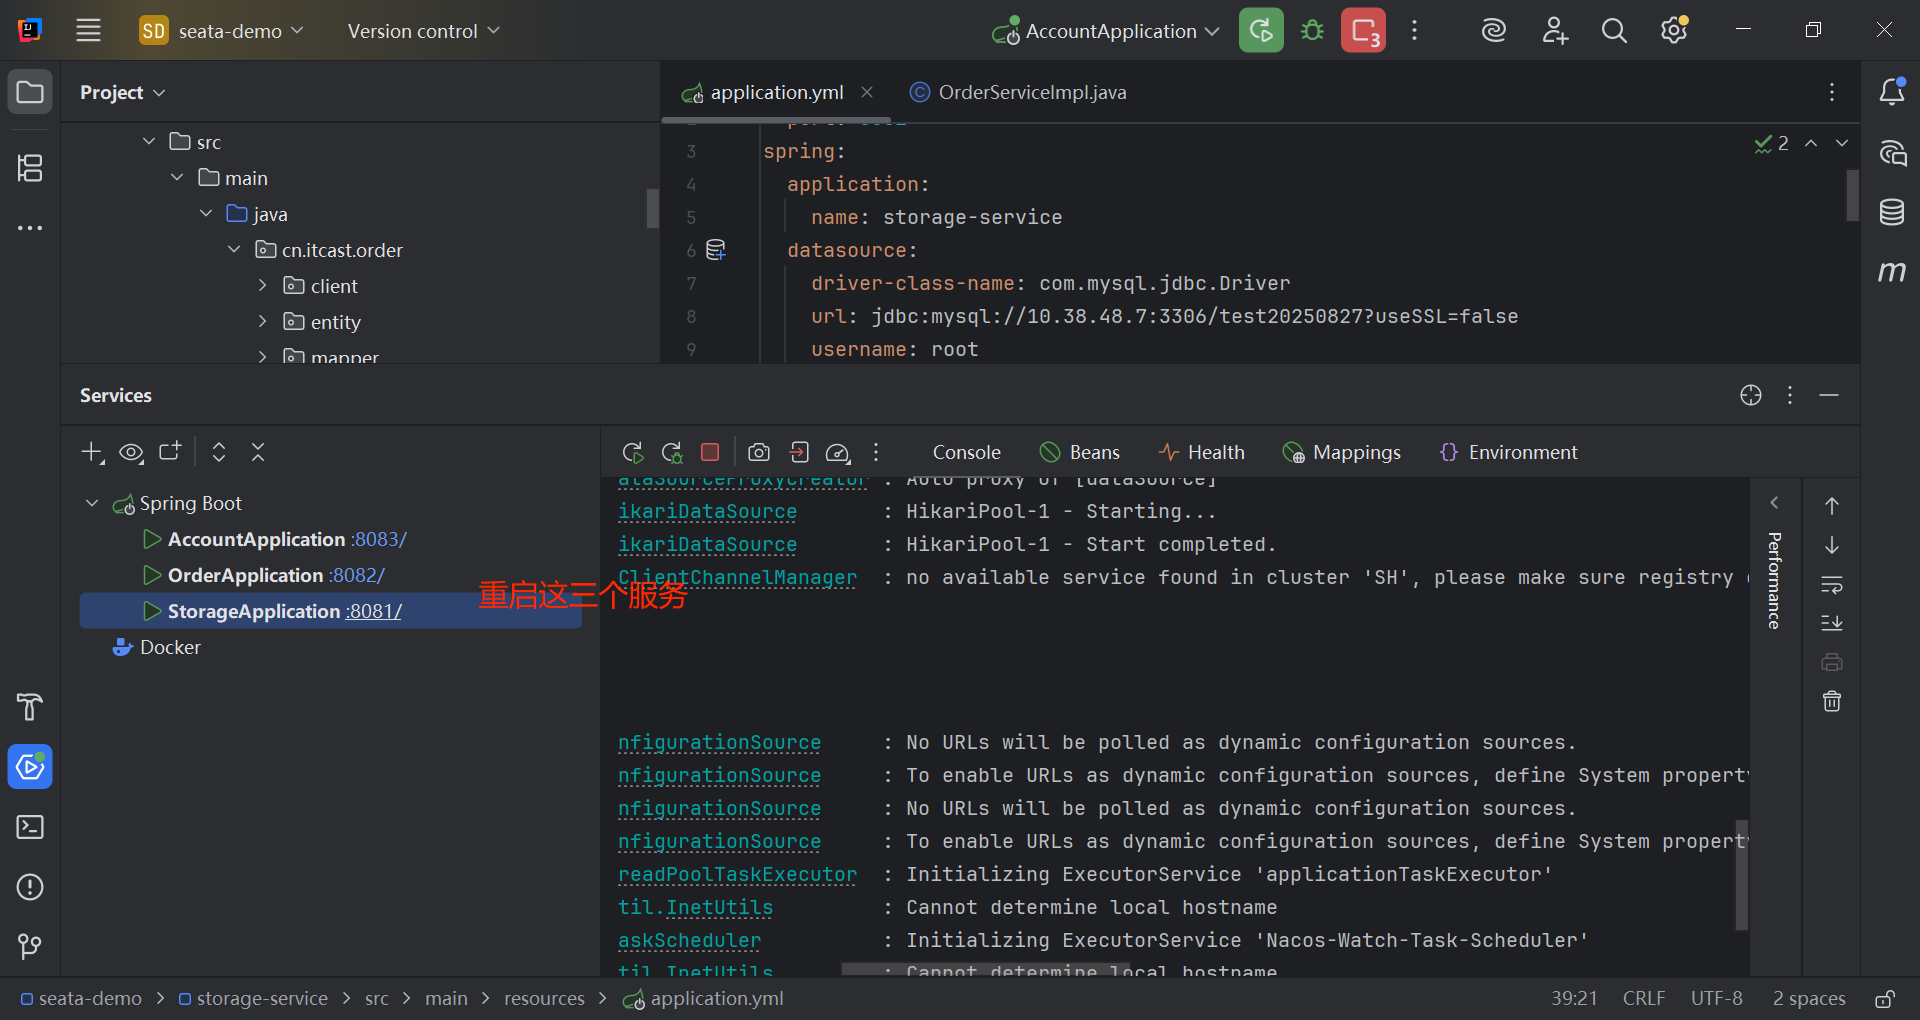Open OrderApplication port :8082/ link
The width and height of the screenshot is (1920, 1020).
pyautogui.click(x=358, y=575)
